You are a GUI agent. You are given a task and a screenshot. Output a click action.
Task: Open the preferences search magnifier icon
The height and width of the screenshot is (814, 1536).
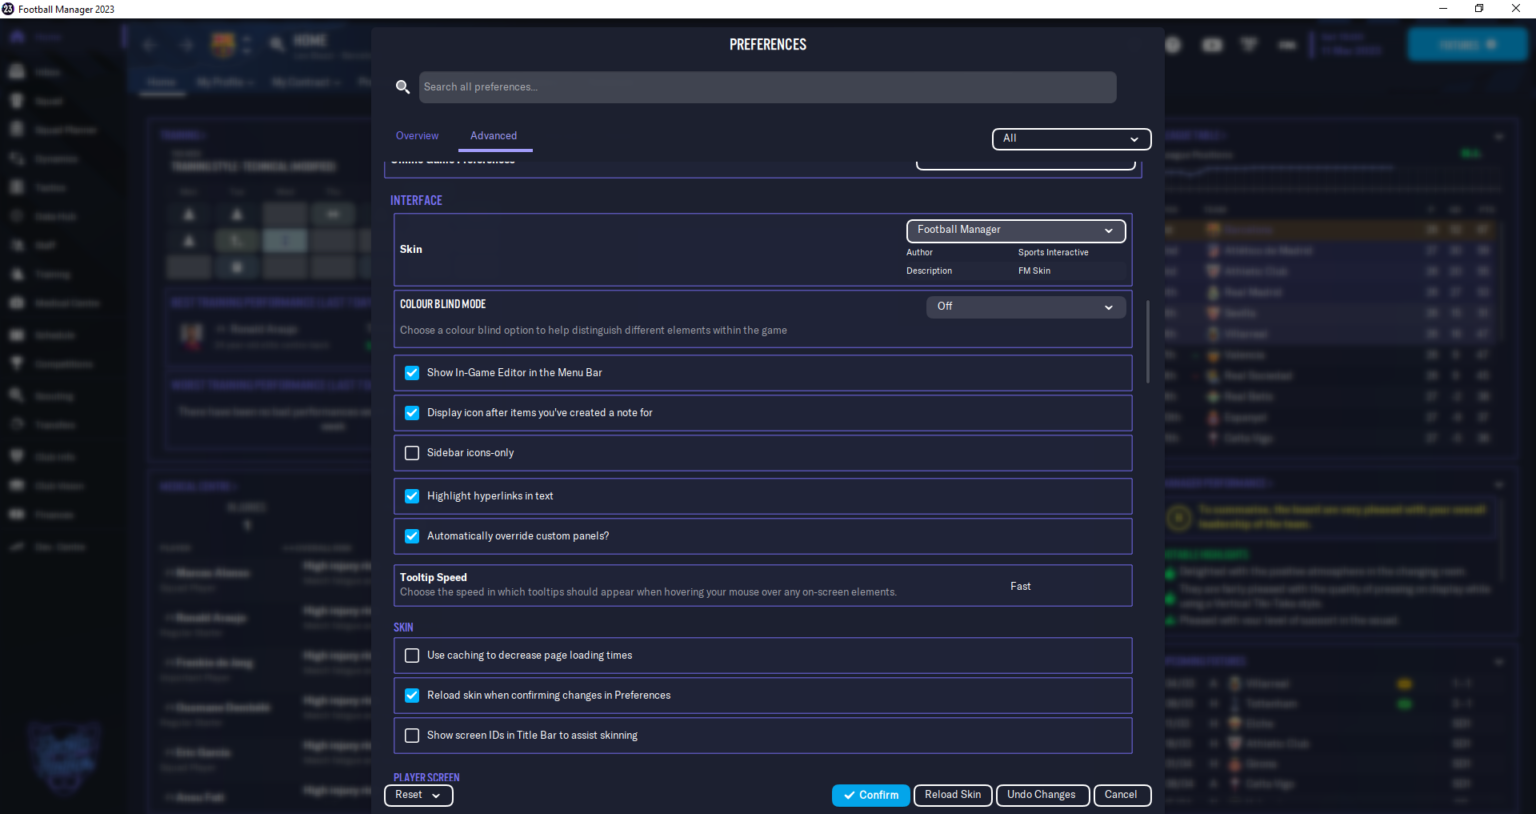tap(403, 87)
